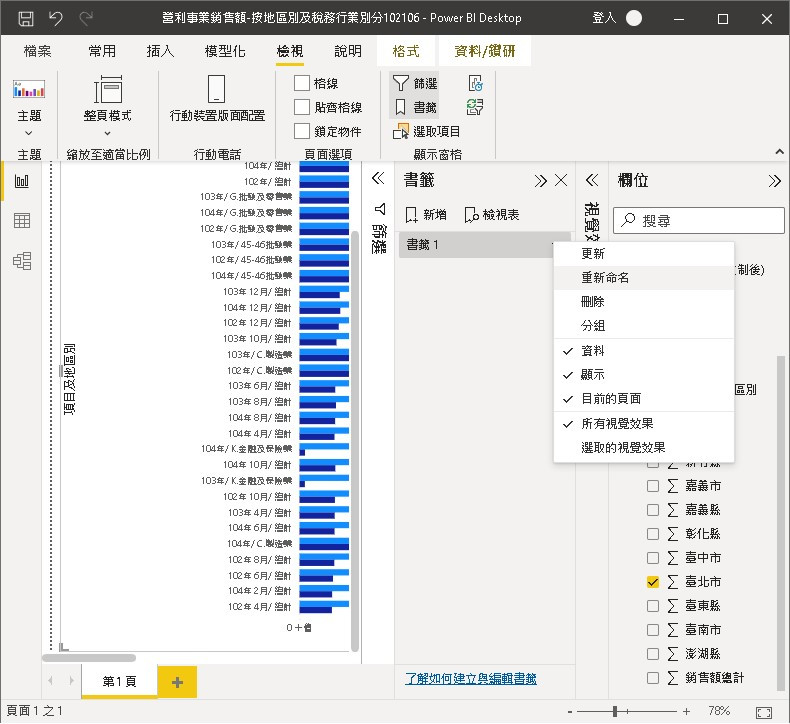
Task: Open the 選取項目 selection pane
Action: point(426,131)
